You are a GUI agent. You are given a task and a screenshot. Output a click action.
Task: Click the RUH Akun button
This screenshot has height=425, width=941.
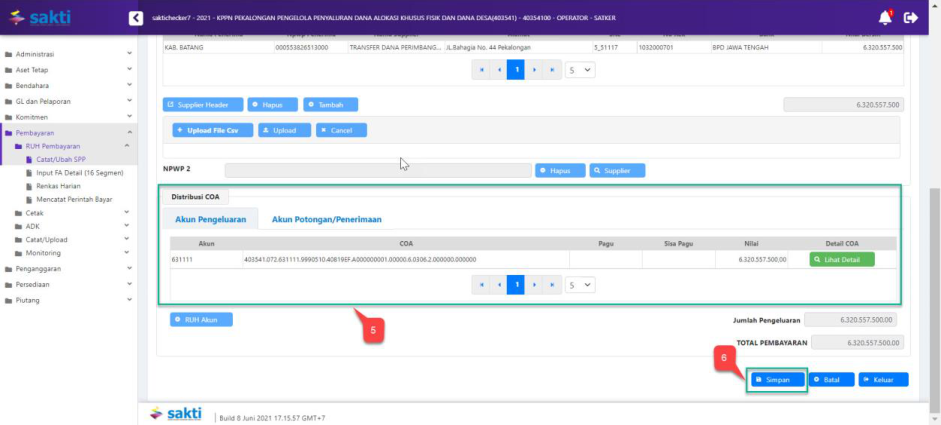click(201, 320)
